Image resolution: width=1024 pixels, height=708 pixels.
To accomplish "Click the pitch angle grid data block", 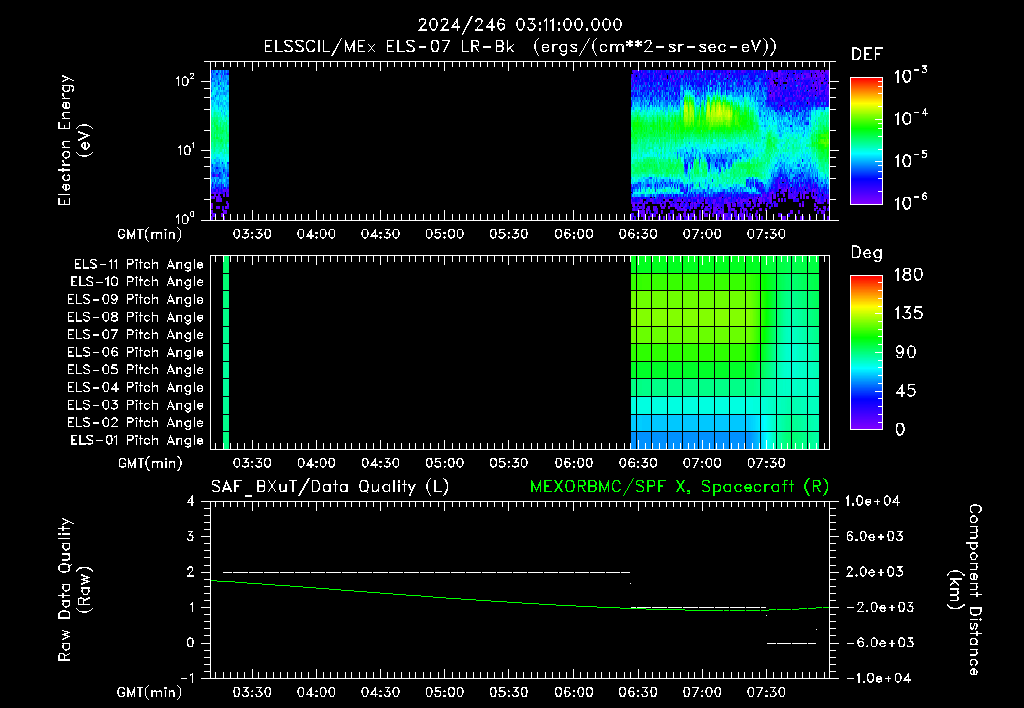I will pyautogui.click(x=725, y=353).
